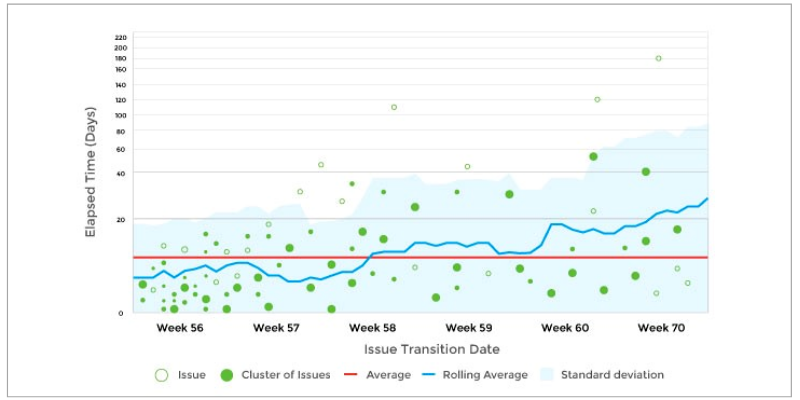Click the hollow issue point near 110 days
Screen dimensions: 800x400
[x=394, y=107]
